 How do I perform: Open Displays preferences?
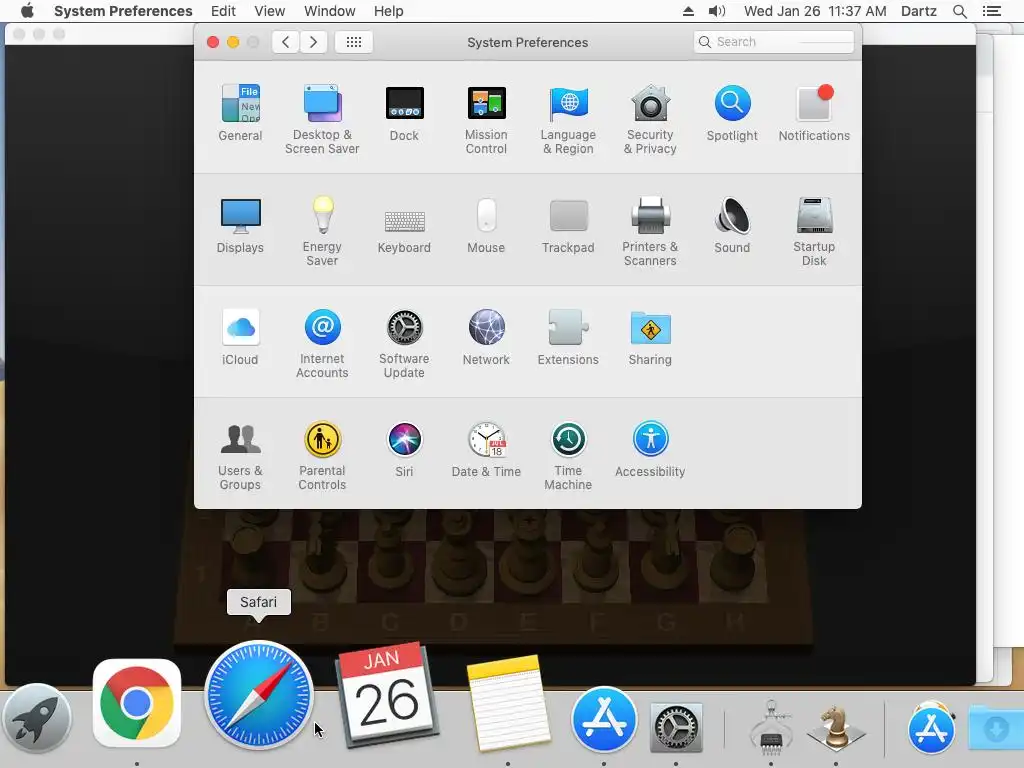click(x=240, y=225)
